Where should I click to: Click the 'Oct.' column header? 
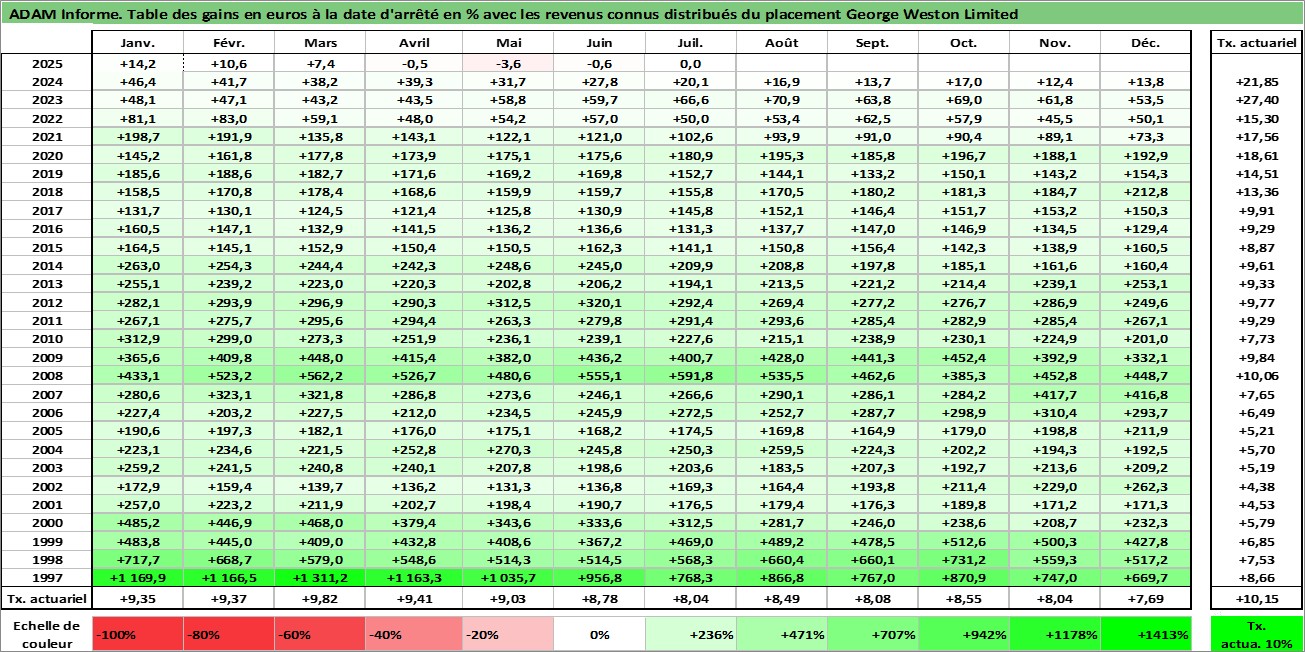(x=964, y=43)
